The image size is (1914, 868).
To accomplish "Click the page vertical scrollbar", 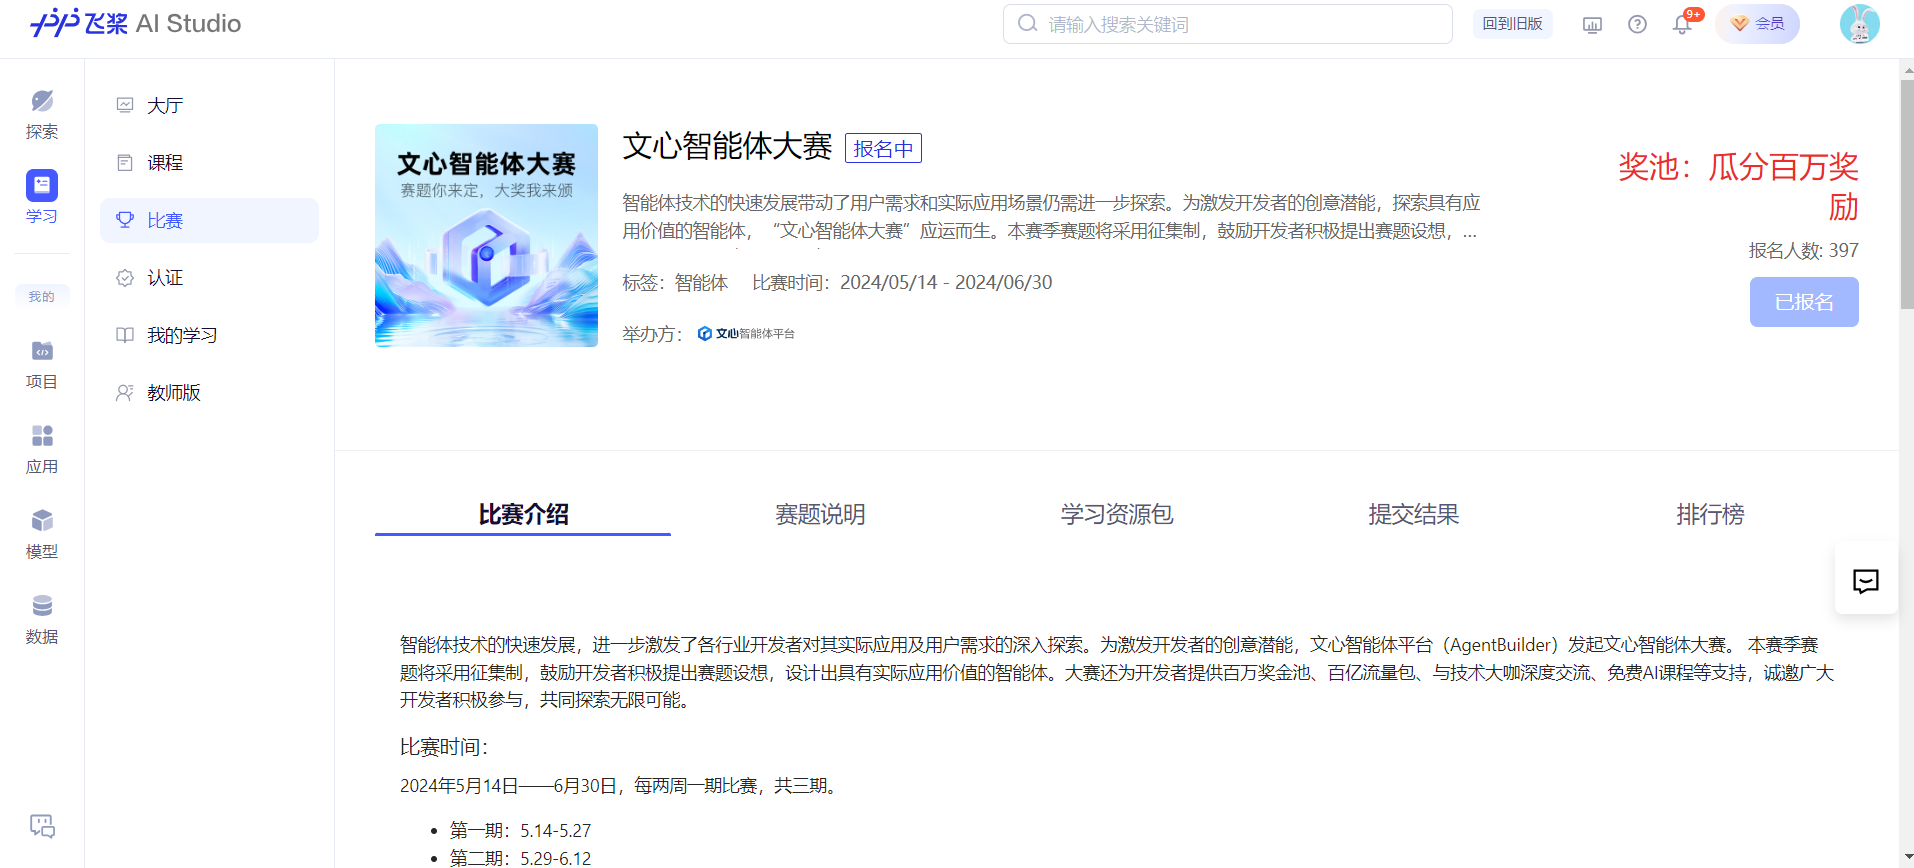I will click(1906, 195).
